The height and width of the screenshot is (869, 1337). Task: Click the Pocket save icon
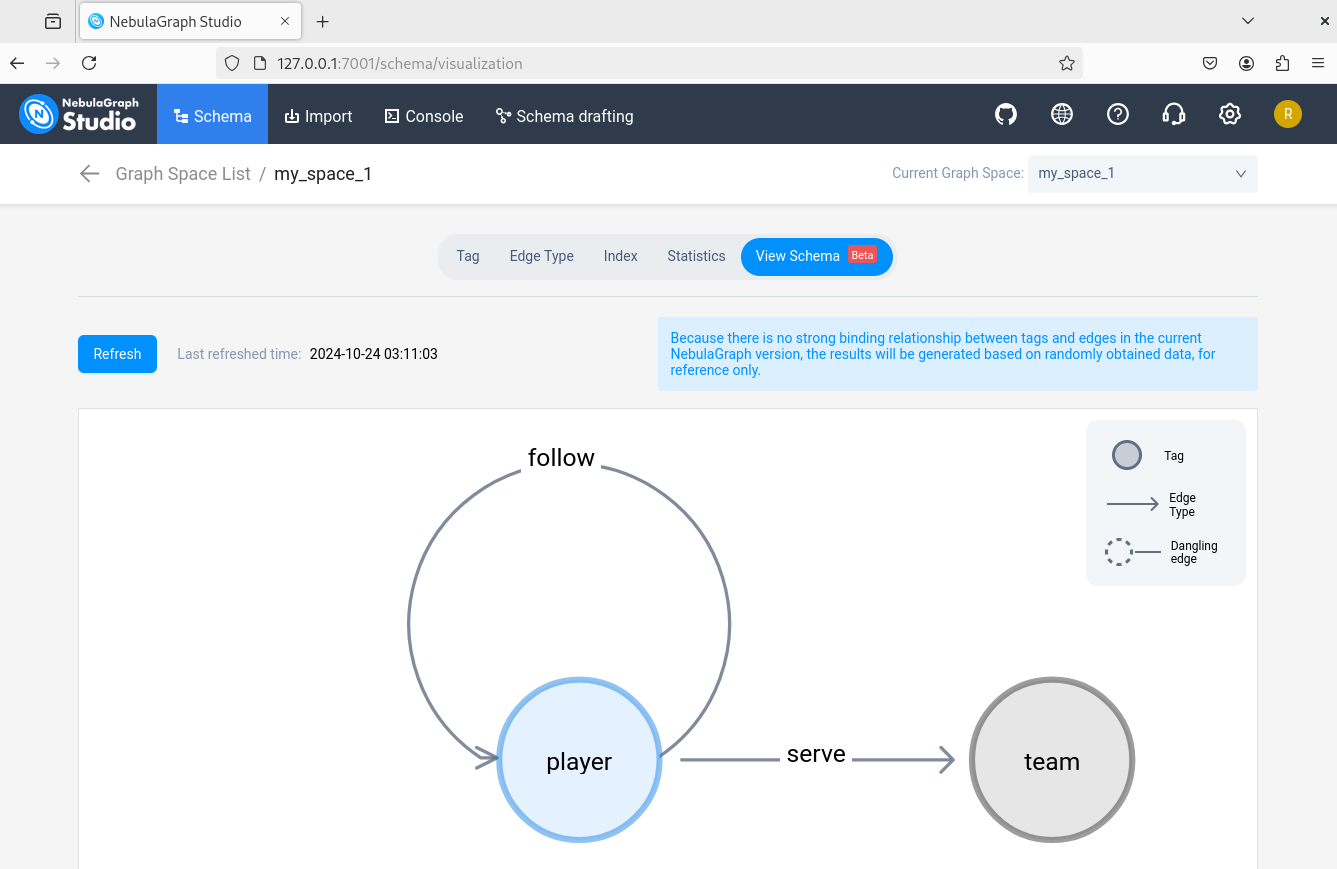pyautogui.click(x=1210, y=63)
